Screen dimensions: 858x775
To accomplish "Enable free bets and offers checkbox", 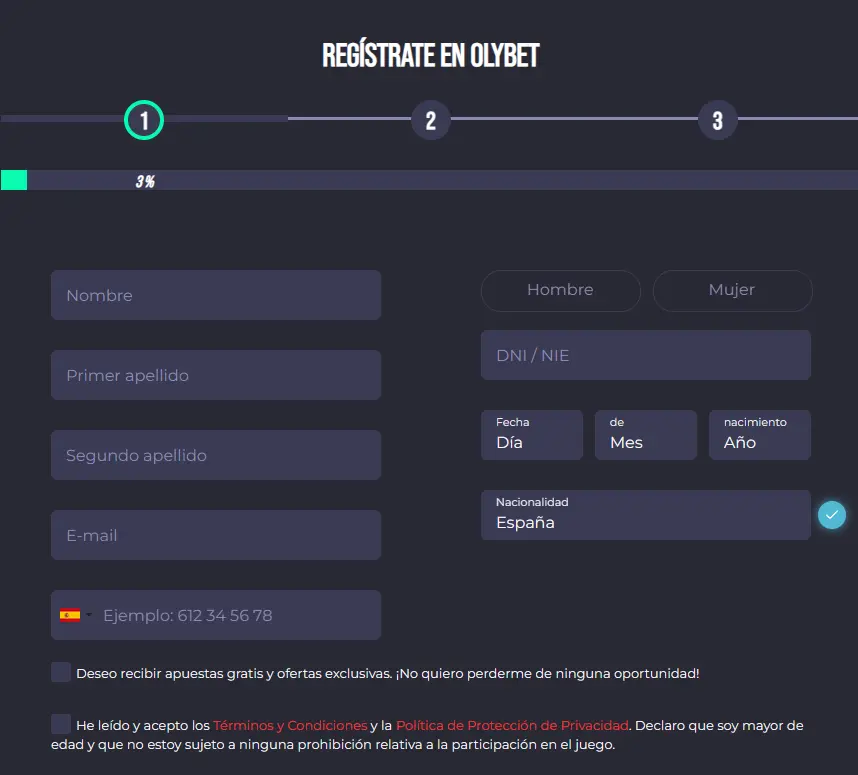I will [x=61, y=672].
